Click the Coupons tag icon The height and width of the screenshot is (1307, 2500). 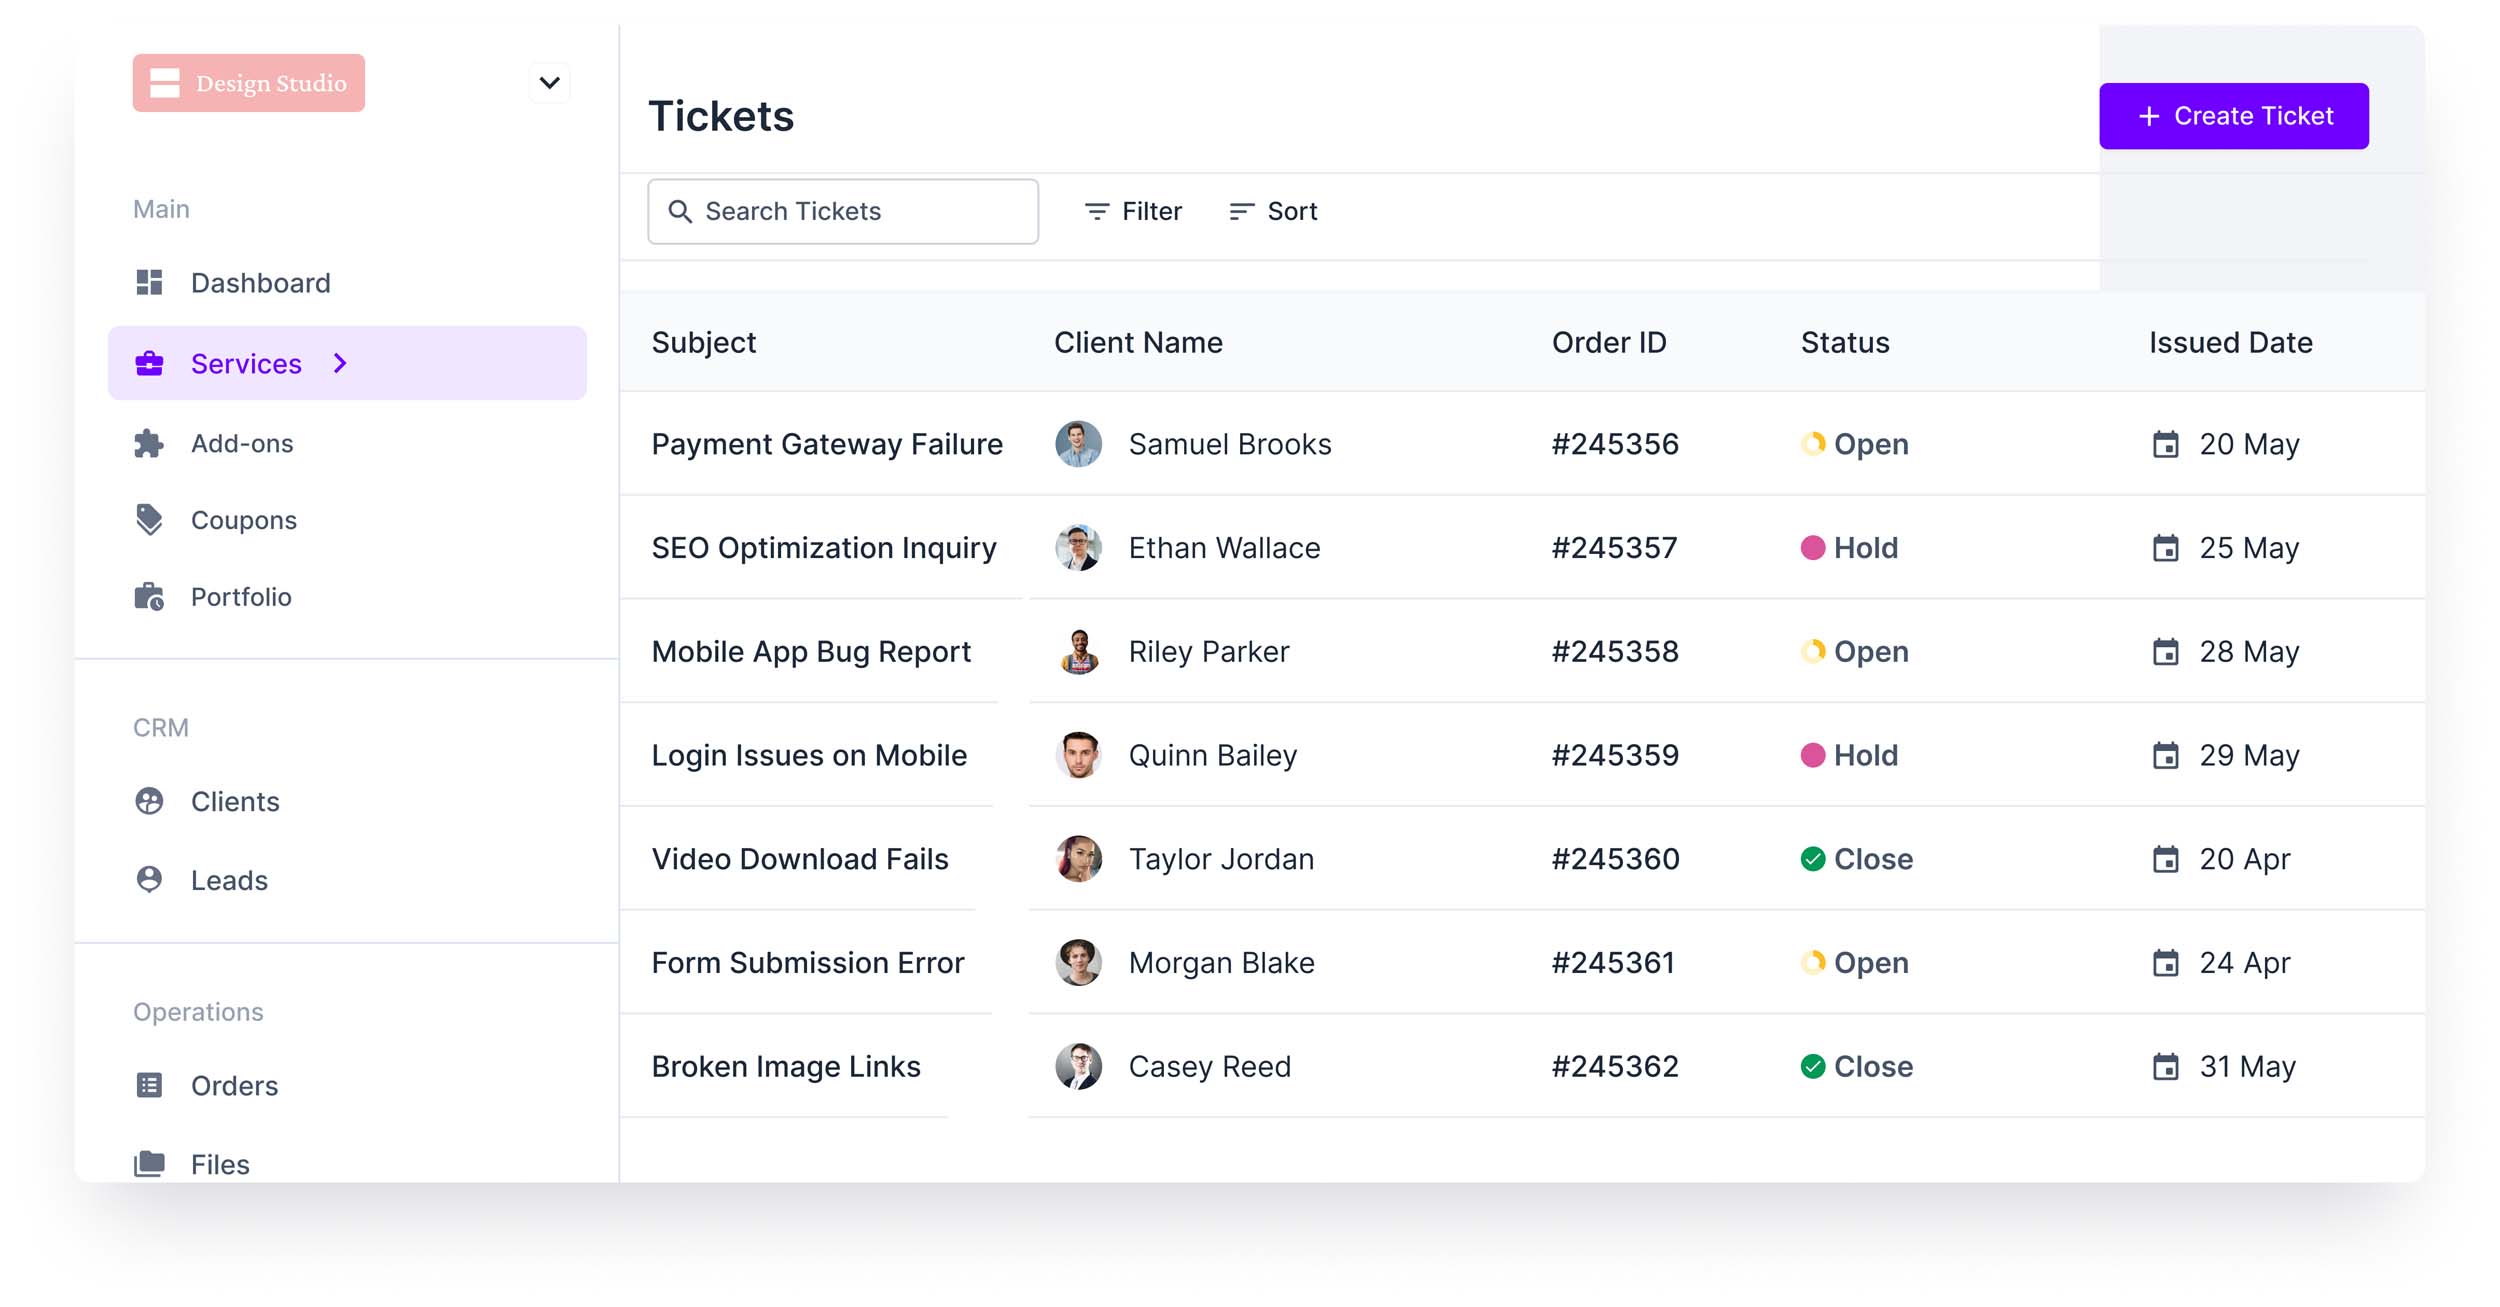[149, 520]
